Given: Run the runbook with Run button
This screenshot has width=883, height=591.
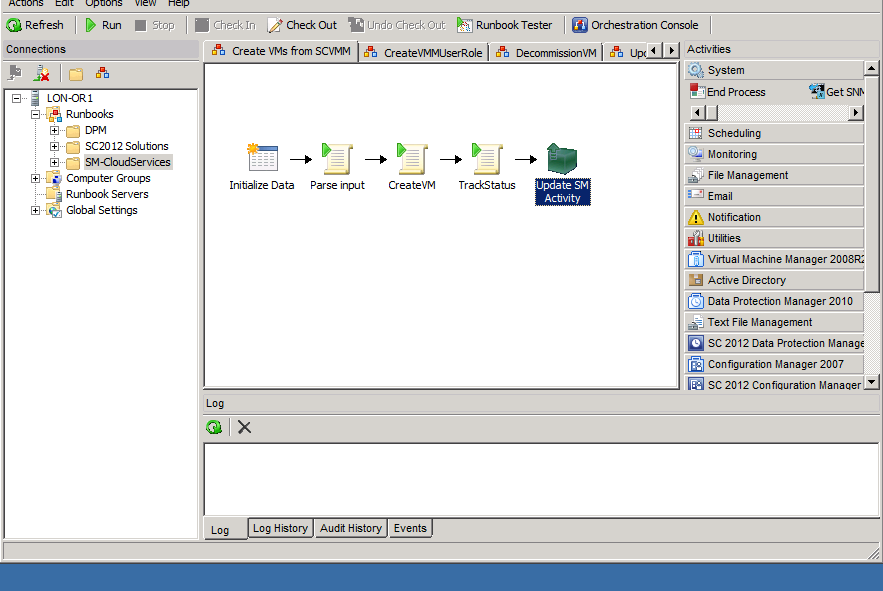Looking at the screenshot, I should (x=104, y=25).
